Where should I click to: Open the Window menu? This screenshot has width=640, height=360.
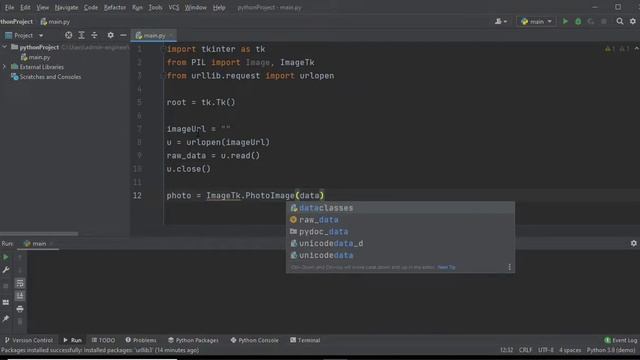[196, 7]
